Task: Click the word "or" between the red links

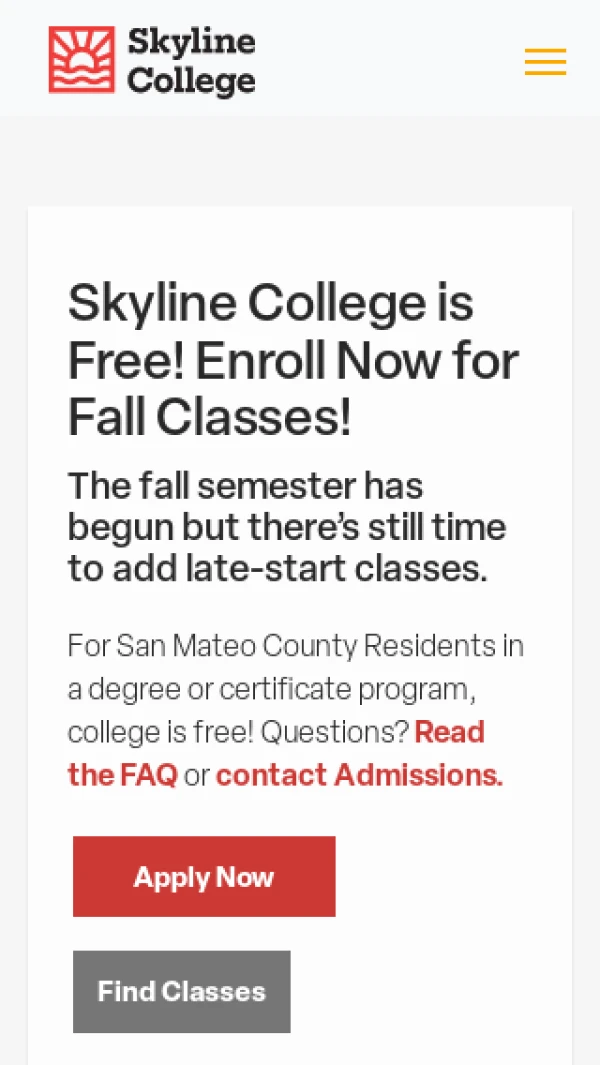Action: click(197, 776)
